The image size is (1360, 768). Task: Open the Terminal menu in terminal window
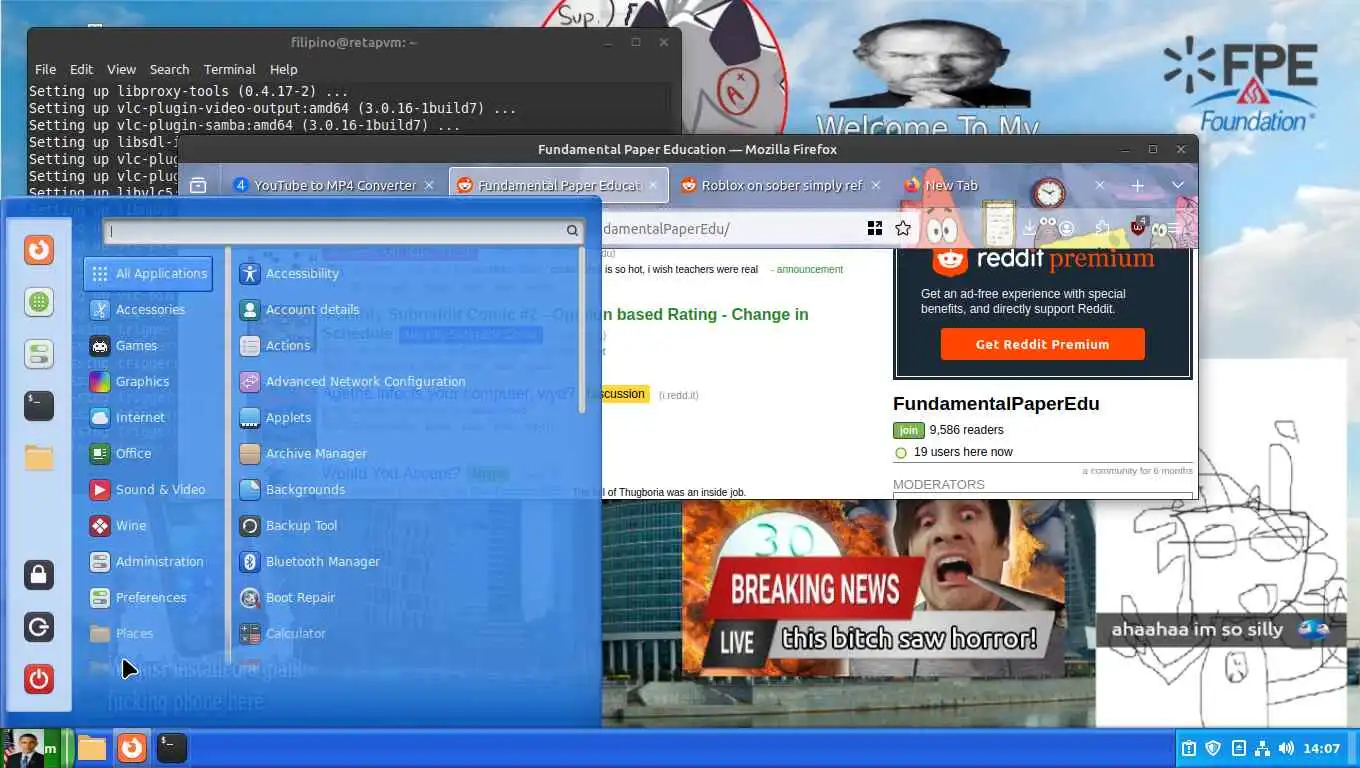229,69
